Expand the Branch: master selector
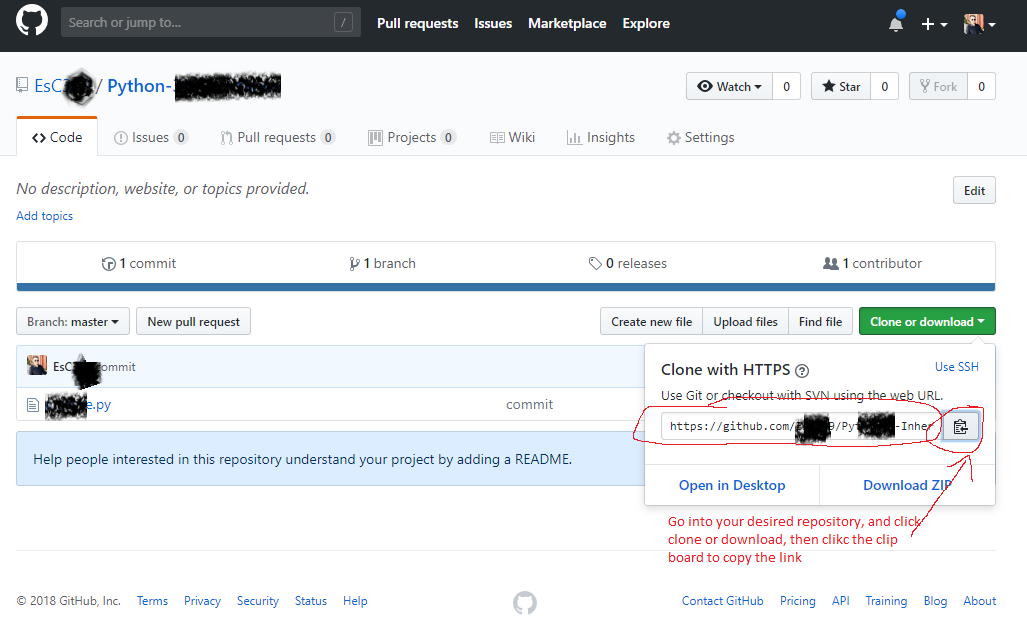1027x624 pixels. click(72, 321)
